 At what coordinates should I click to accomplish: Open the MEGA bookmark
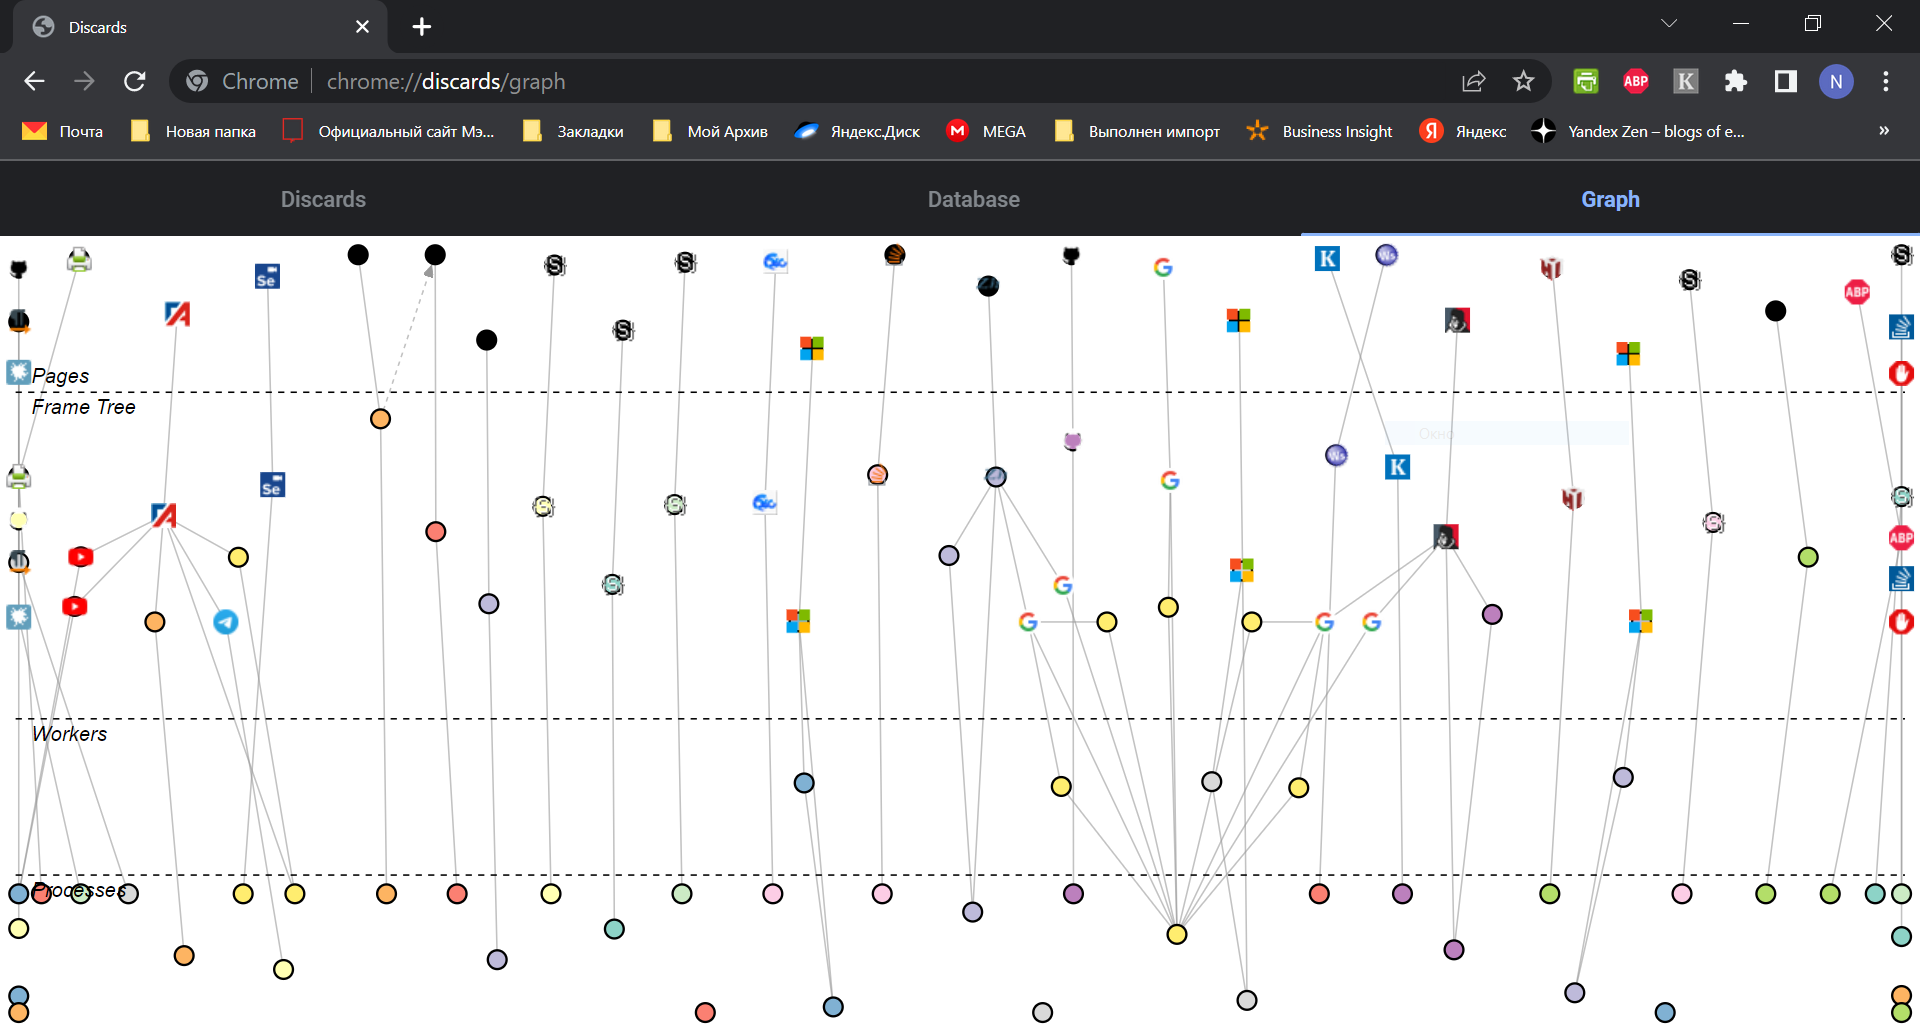pos(986,131)
